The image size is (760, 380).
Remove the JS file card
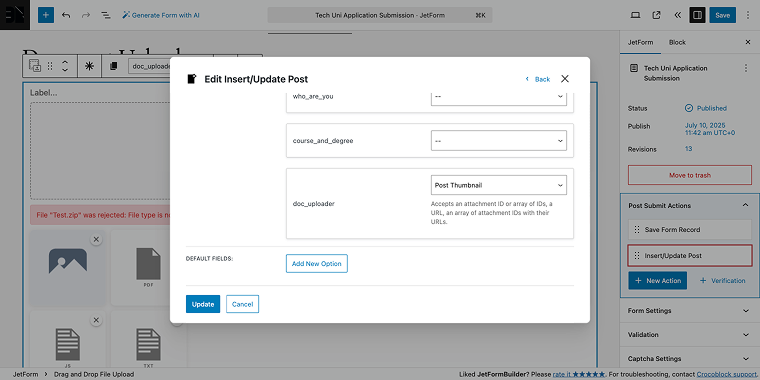[x=96, y=319]
